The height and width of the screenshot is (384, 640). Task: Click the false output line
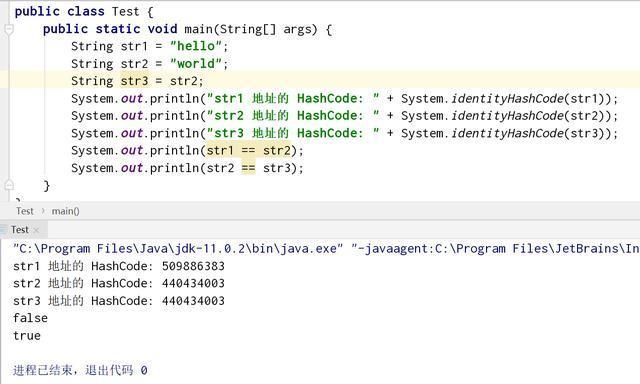click(x=30, y=318)
